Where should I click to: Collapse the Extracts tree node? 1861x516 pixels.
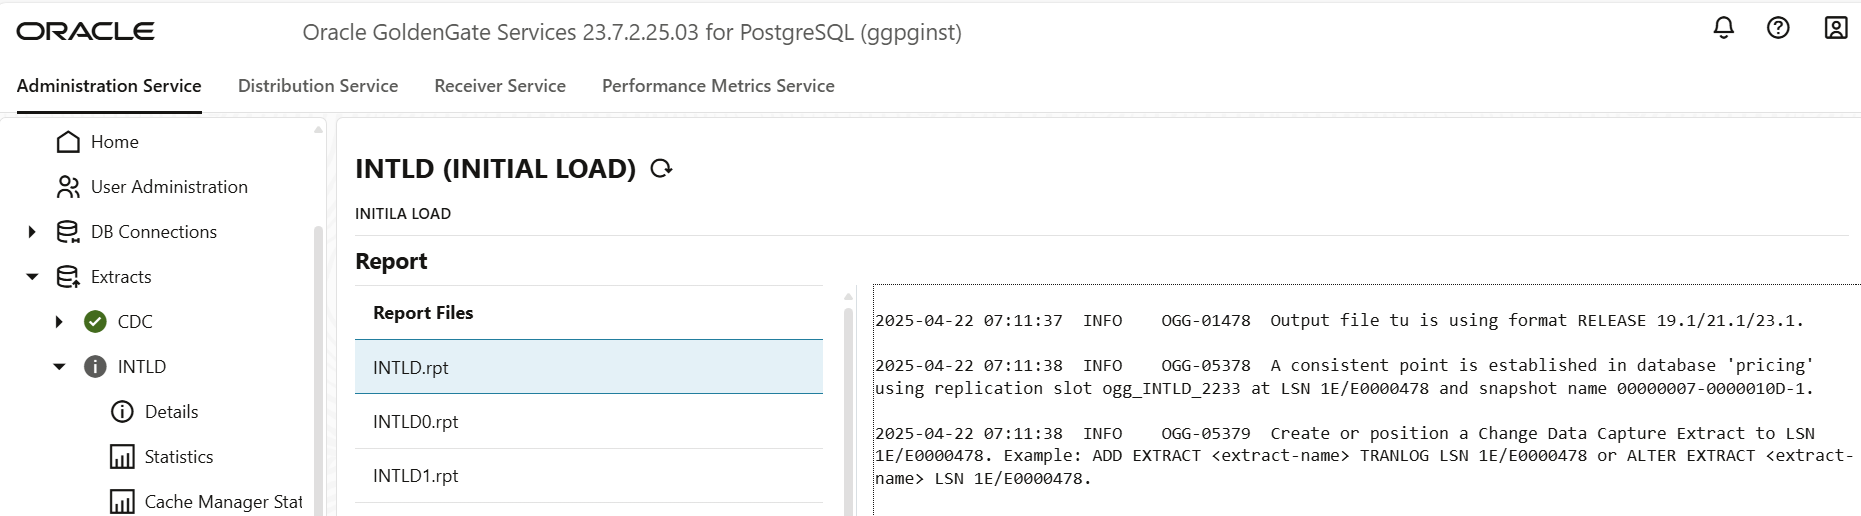32,277
